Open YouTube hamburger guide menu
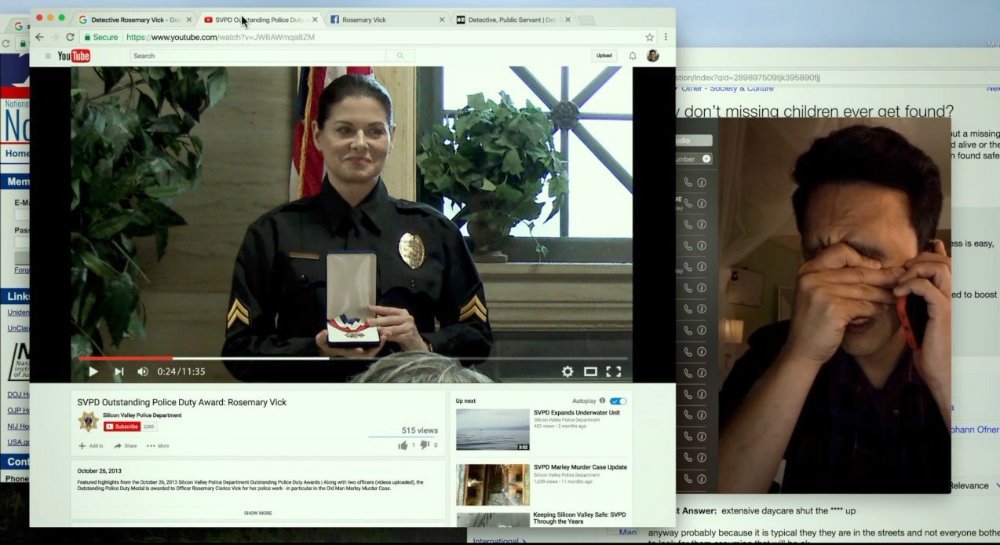 [48, 56]
